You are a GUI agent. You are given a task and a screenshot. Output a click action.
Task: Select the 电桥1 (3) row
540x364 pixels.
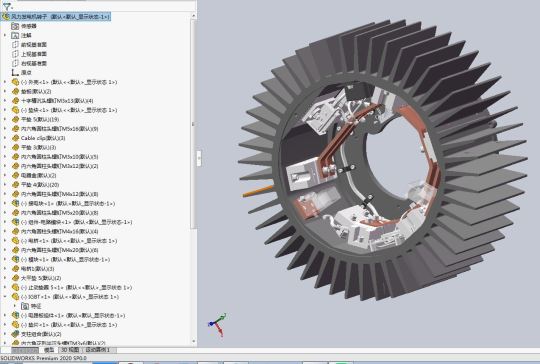point(38,268)
